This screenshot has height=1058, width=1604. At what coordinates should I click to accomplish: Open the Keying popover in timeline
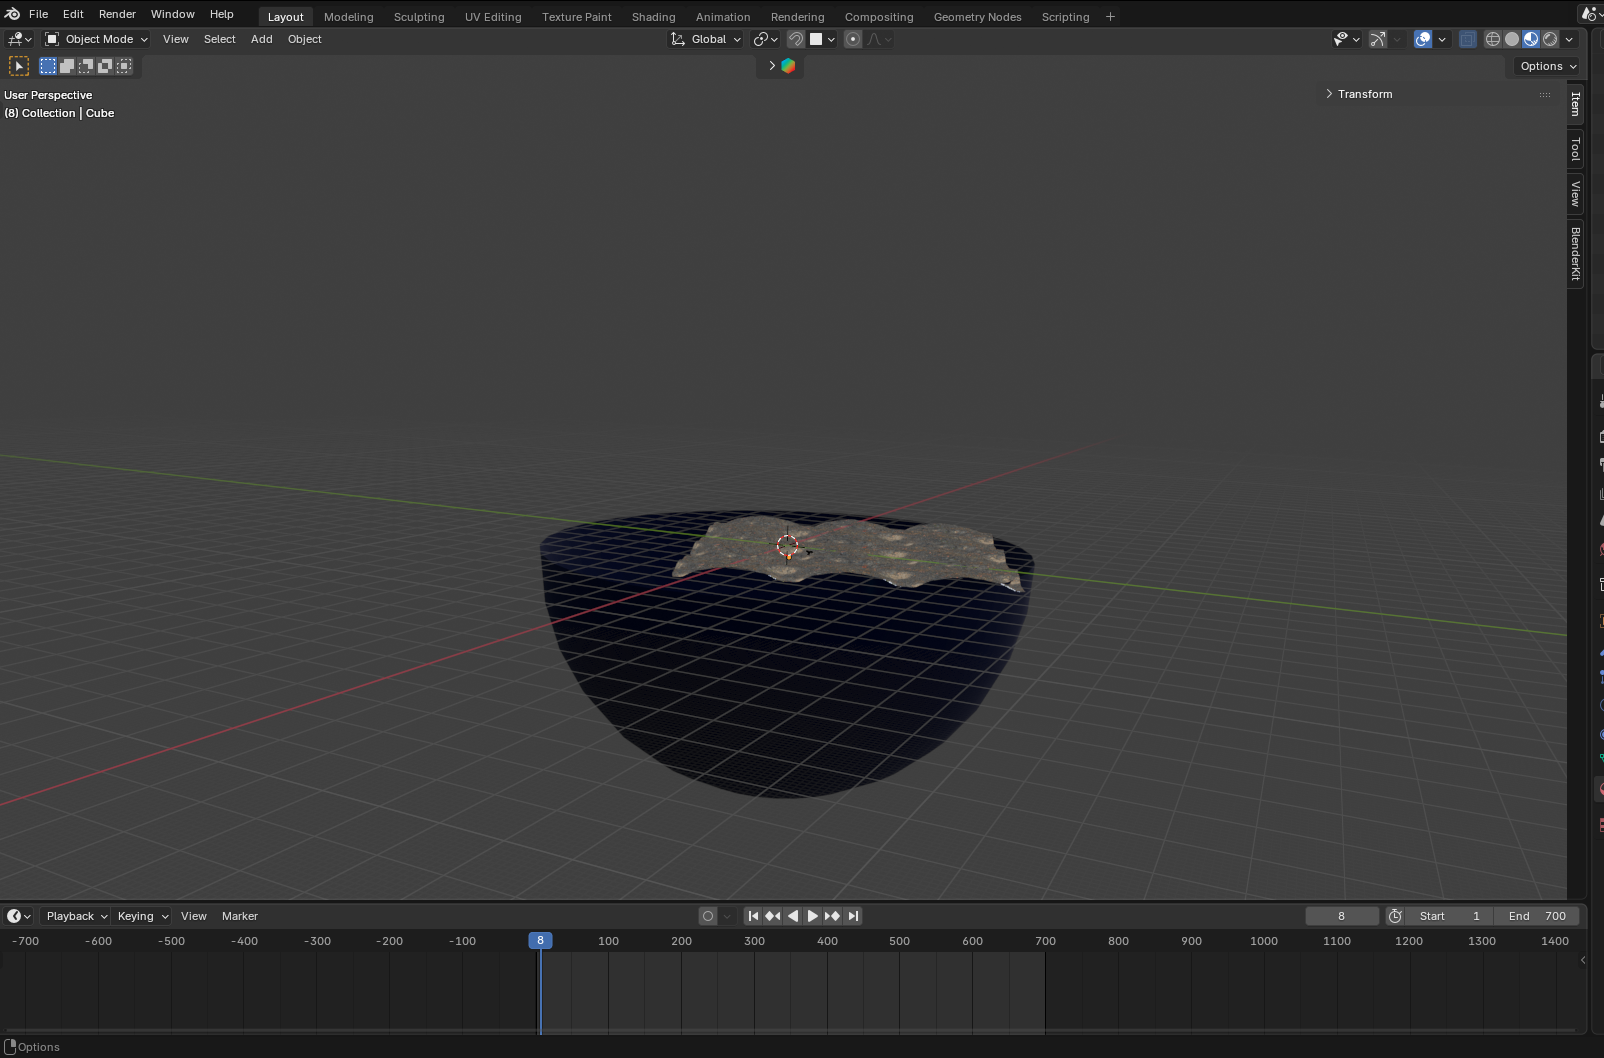pyautogui.click(x=142, y=916)
